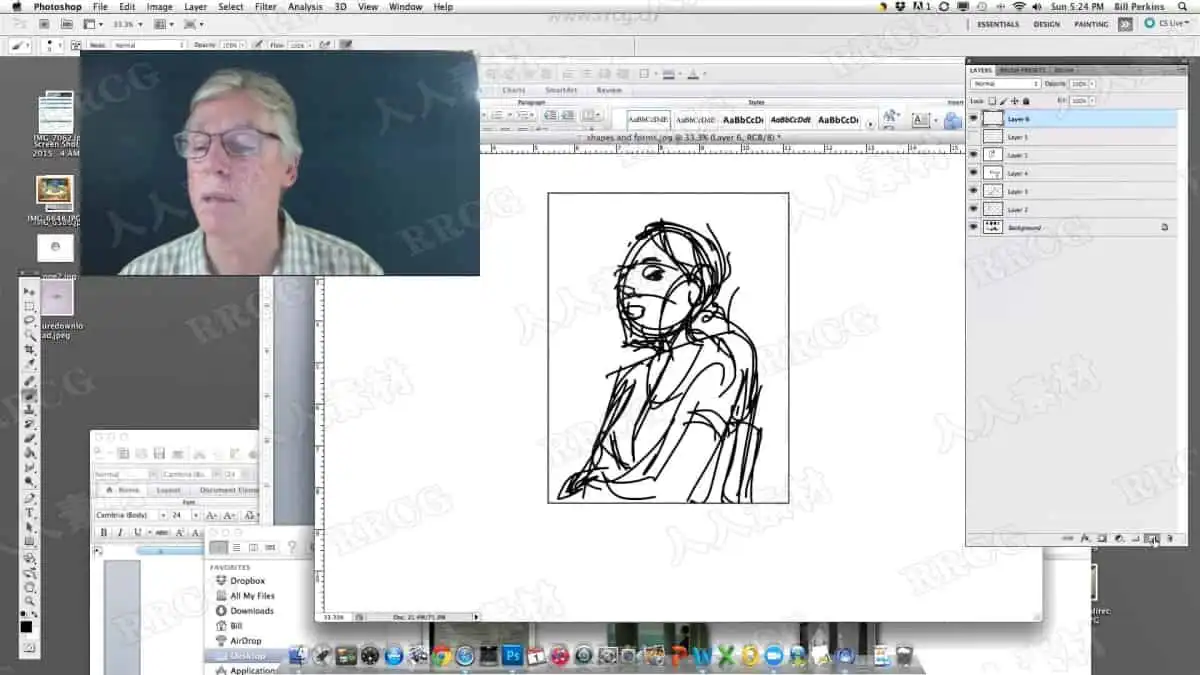The height and width of the screenshot is (675, 1200).
Task: Hide Layer 3 visibility eye
Action: pos(974,191)
